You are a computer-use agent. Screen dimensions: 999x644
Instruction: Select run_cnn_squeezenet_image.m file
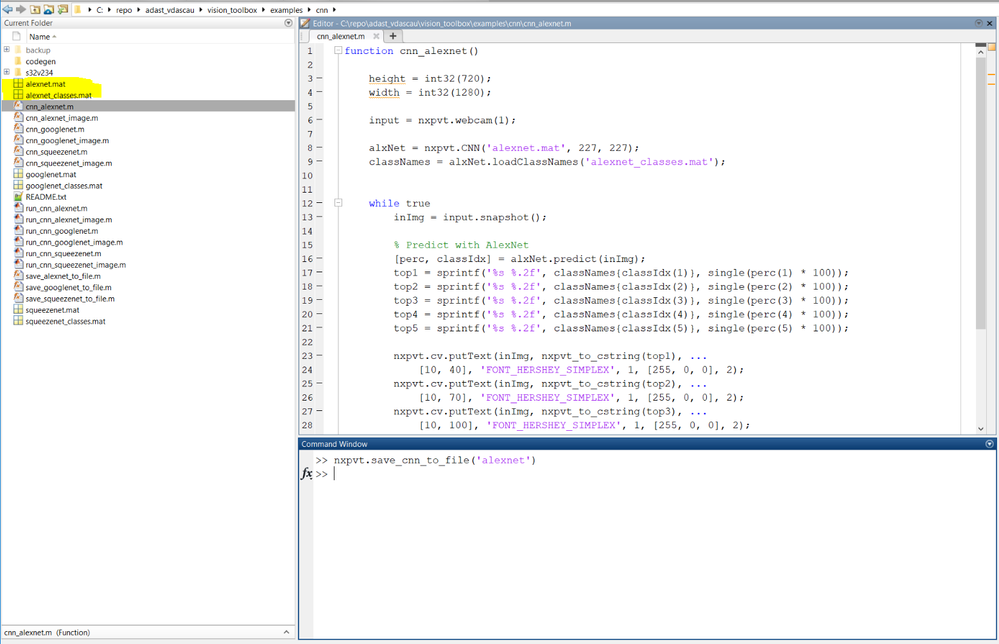[76, 264]
